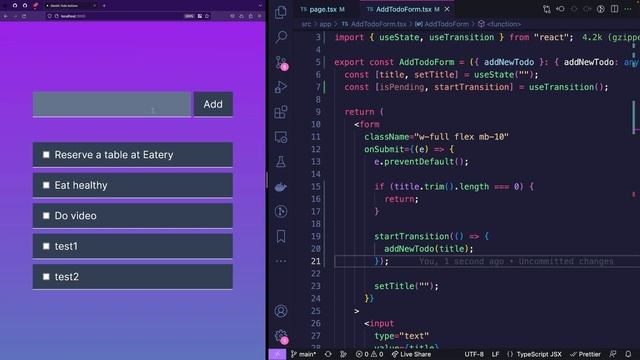
Task: Open Source Control view in activity bar
Action: tap(281, 62)
